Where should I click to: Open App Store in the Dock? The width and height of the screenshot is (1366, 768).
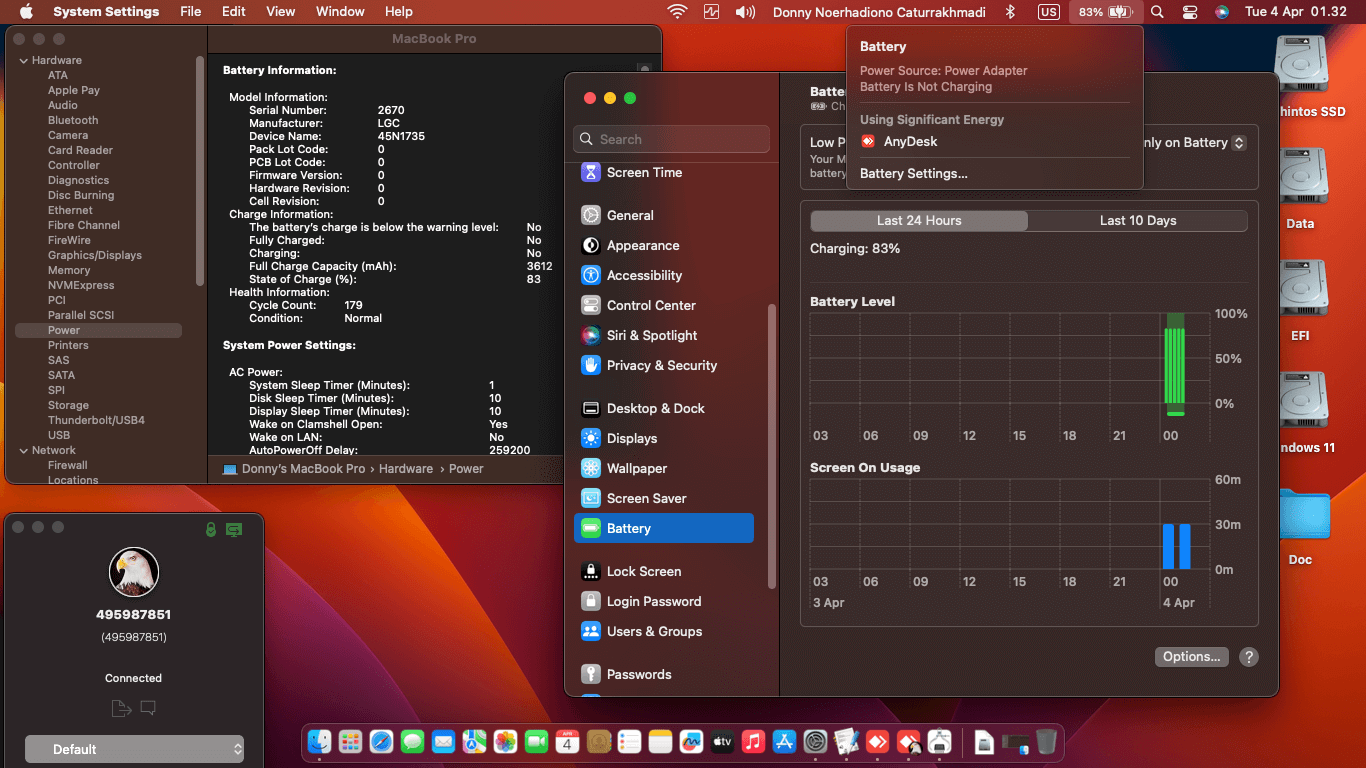pyautogui.click(x=784, y=742)
